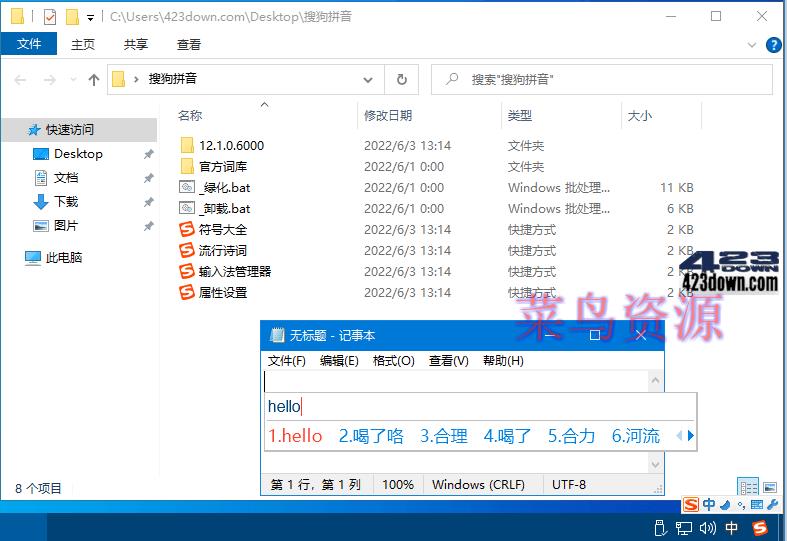
Task: Sort by 名称 column header
Action: coord(190,116)
